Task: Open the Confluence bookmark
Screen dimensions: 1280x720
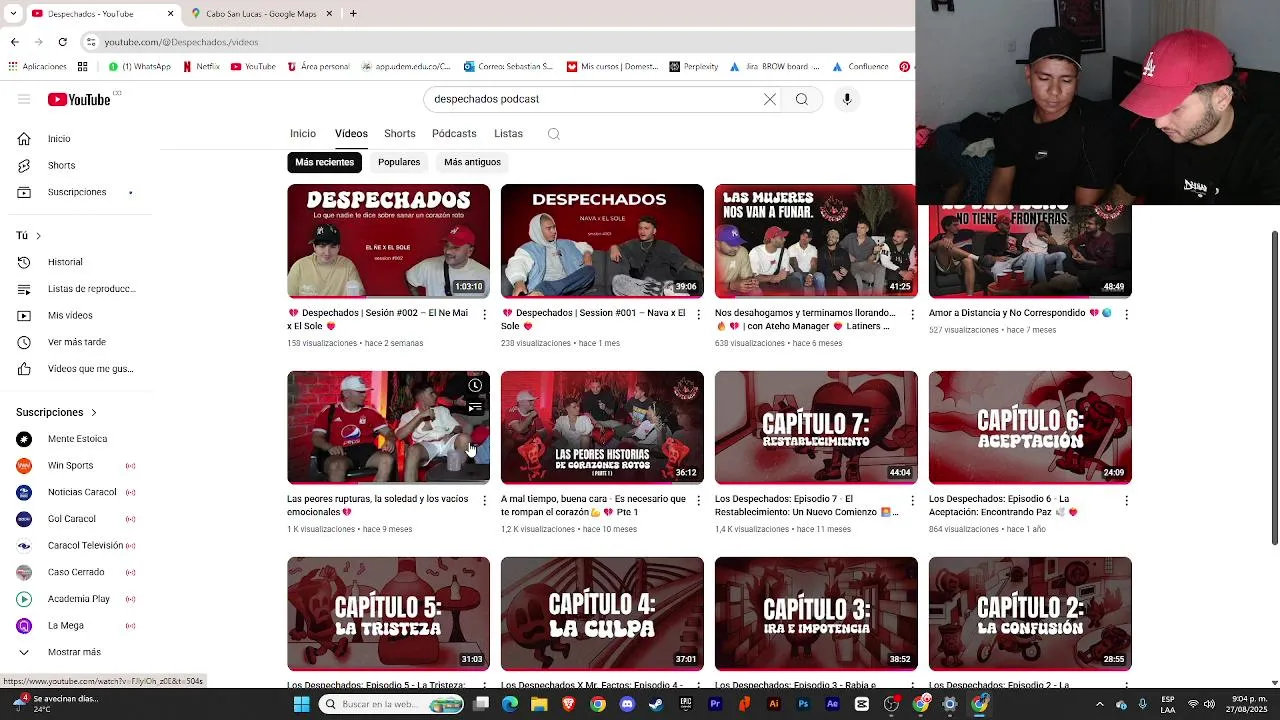Action: click(859, 67)
